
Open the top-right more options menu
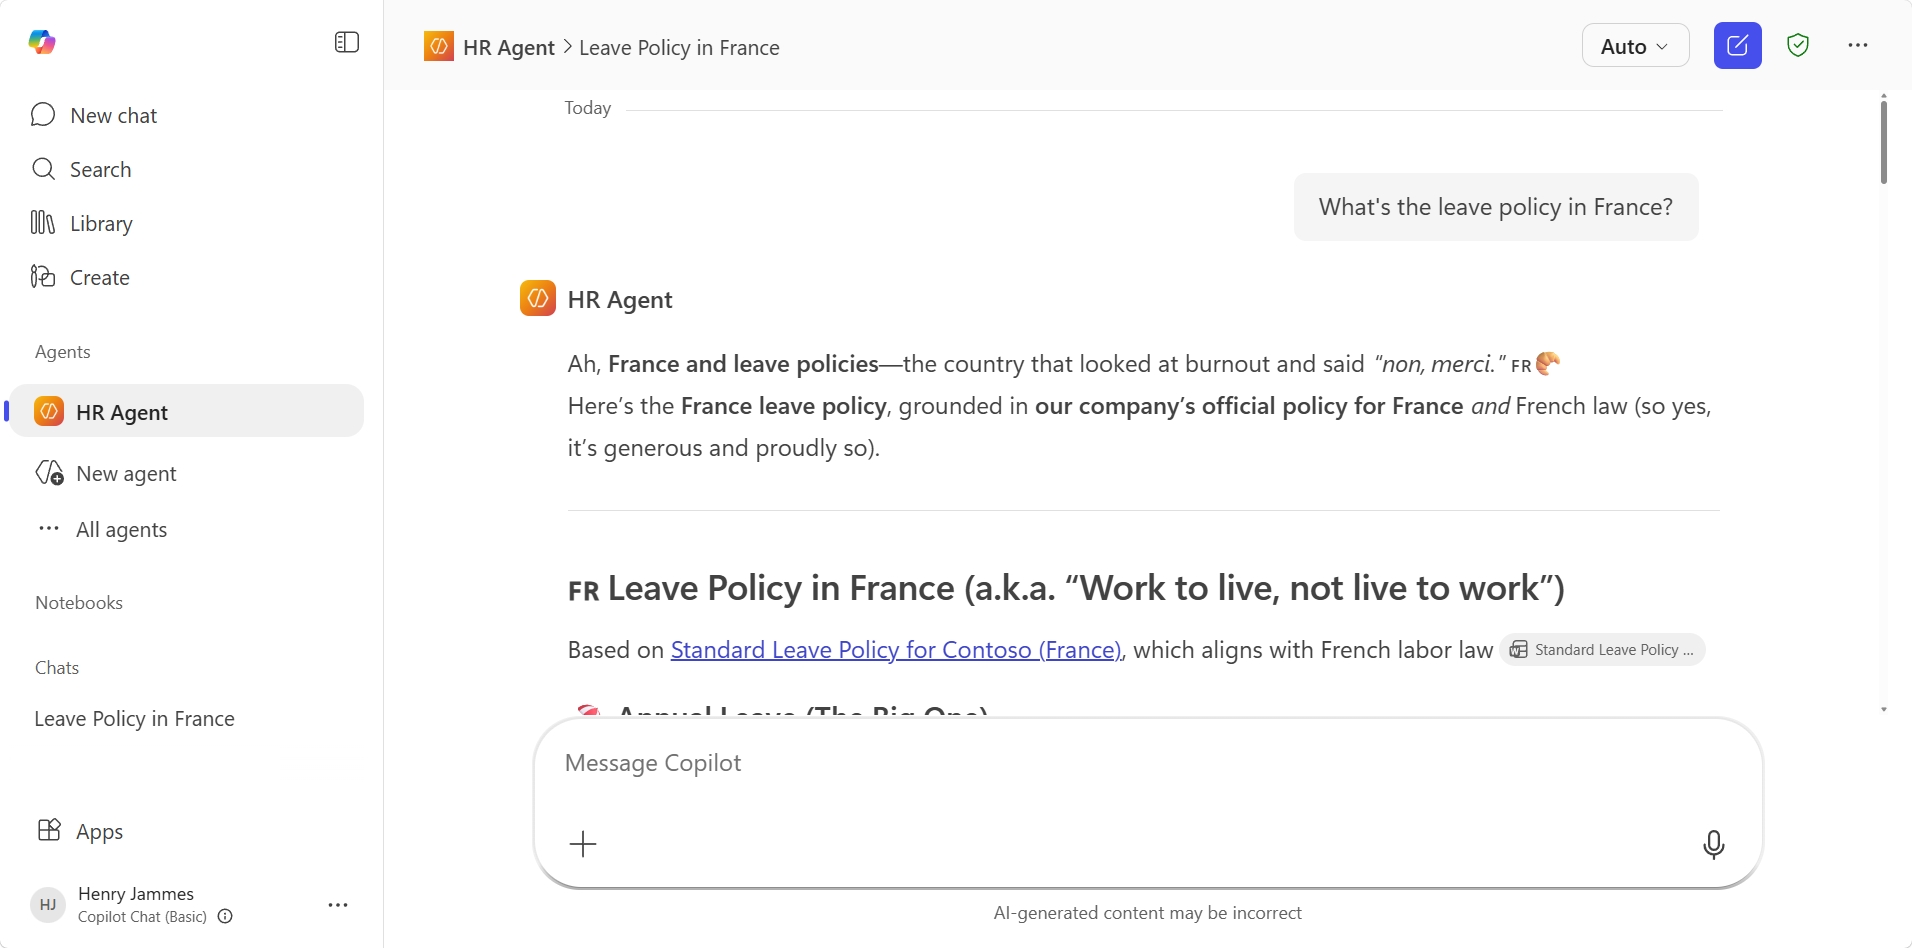pos(1857,46)
